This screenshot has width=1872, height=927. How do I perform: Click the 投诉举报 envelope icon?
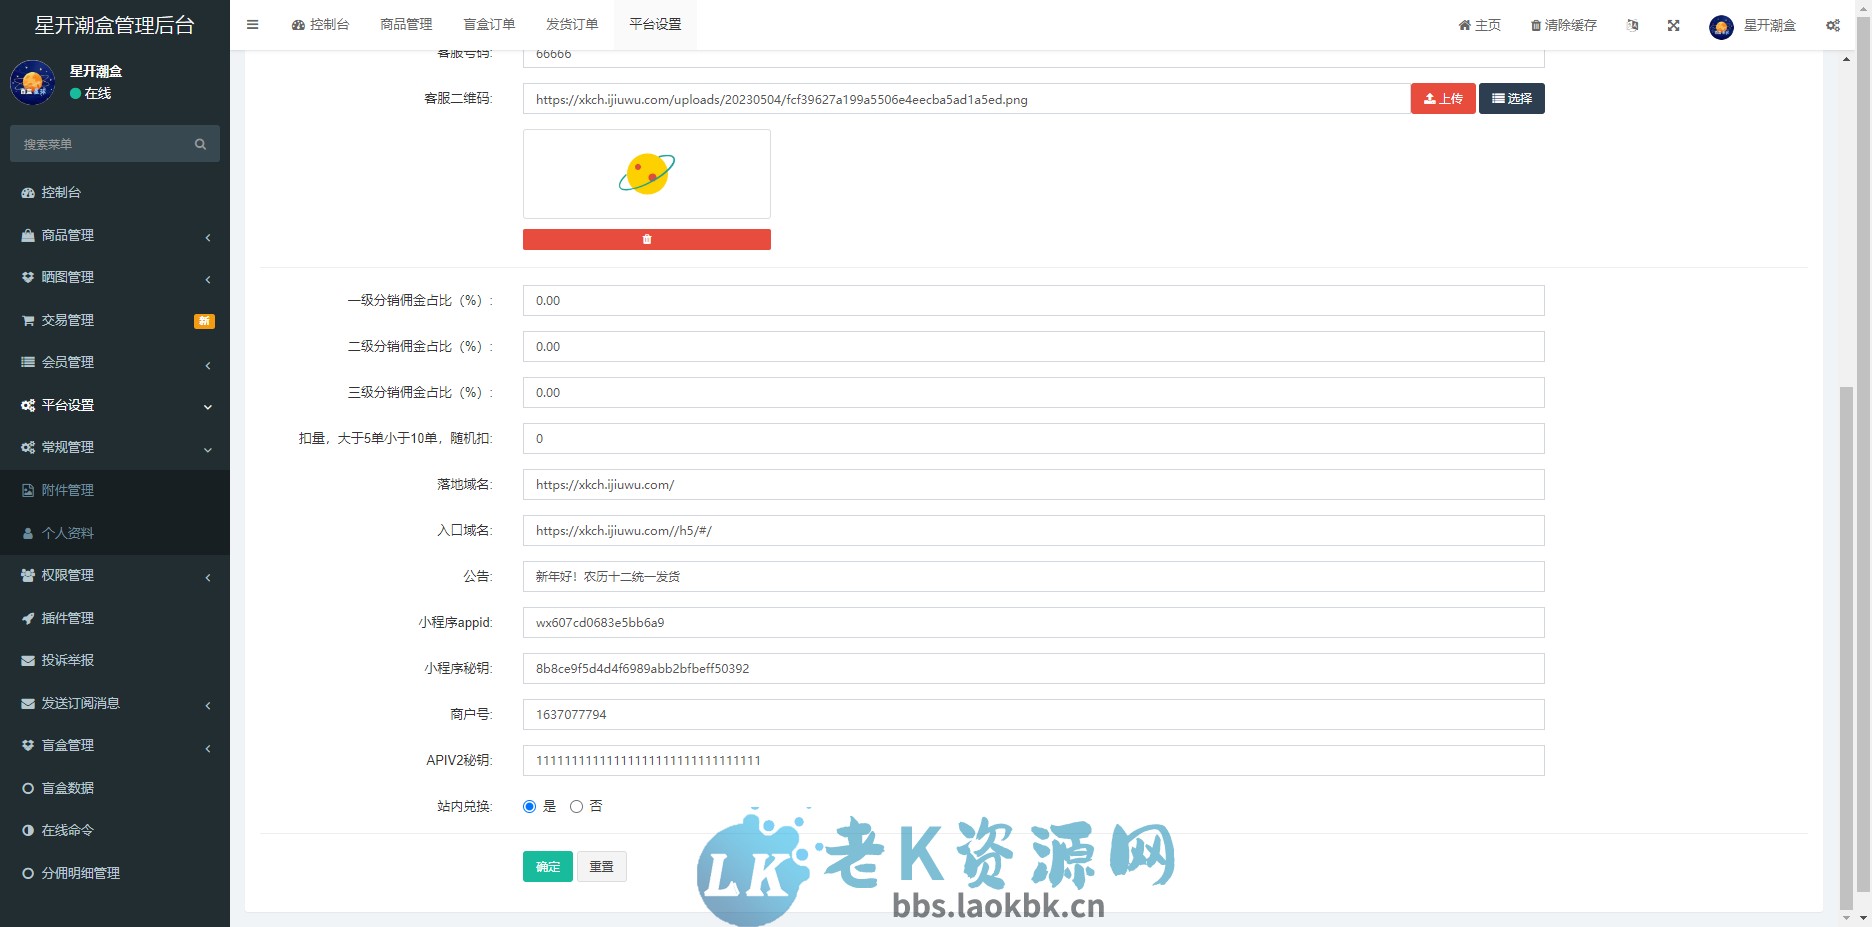[27, 660]
